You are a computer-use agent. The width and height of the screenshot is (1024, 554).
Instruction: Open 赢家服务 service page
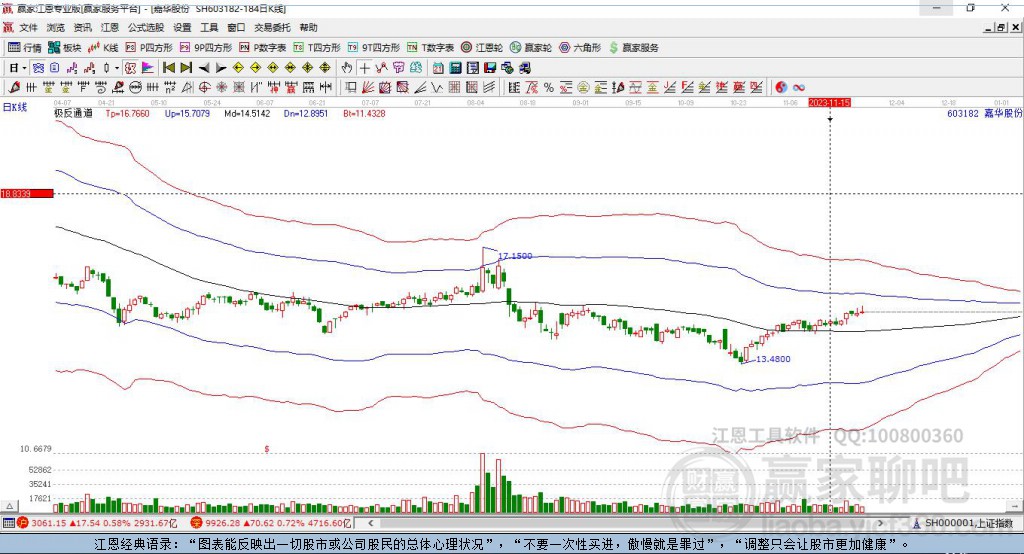[633, 48]
